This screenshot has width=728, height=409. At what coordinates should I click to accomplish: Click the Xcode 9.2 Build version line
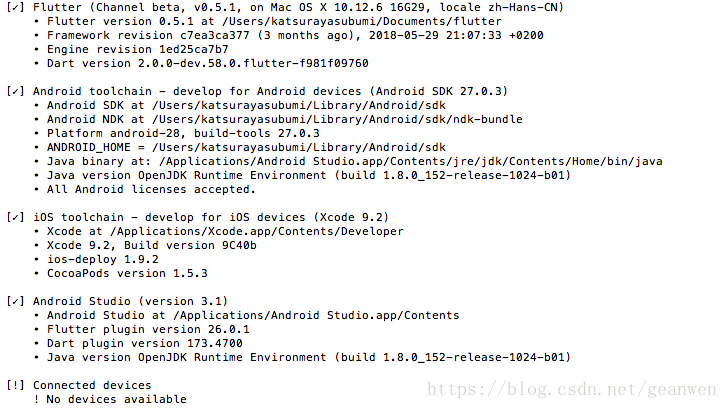click(x=152, y=245)
